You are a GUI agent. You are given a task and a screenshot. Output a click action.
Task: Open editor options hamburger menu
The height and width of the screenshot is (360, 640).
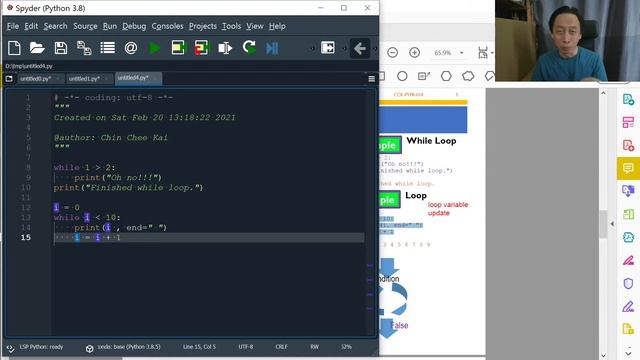tap(371, 79)
